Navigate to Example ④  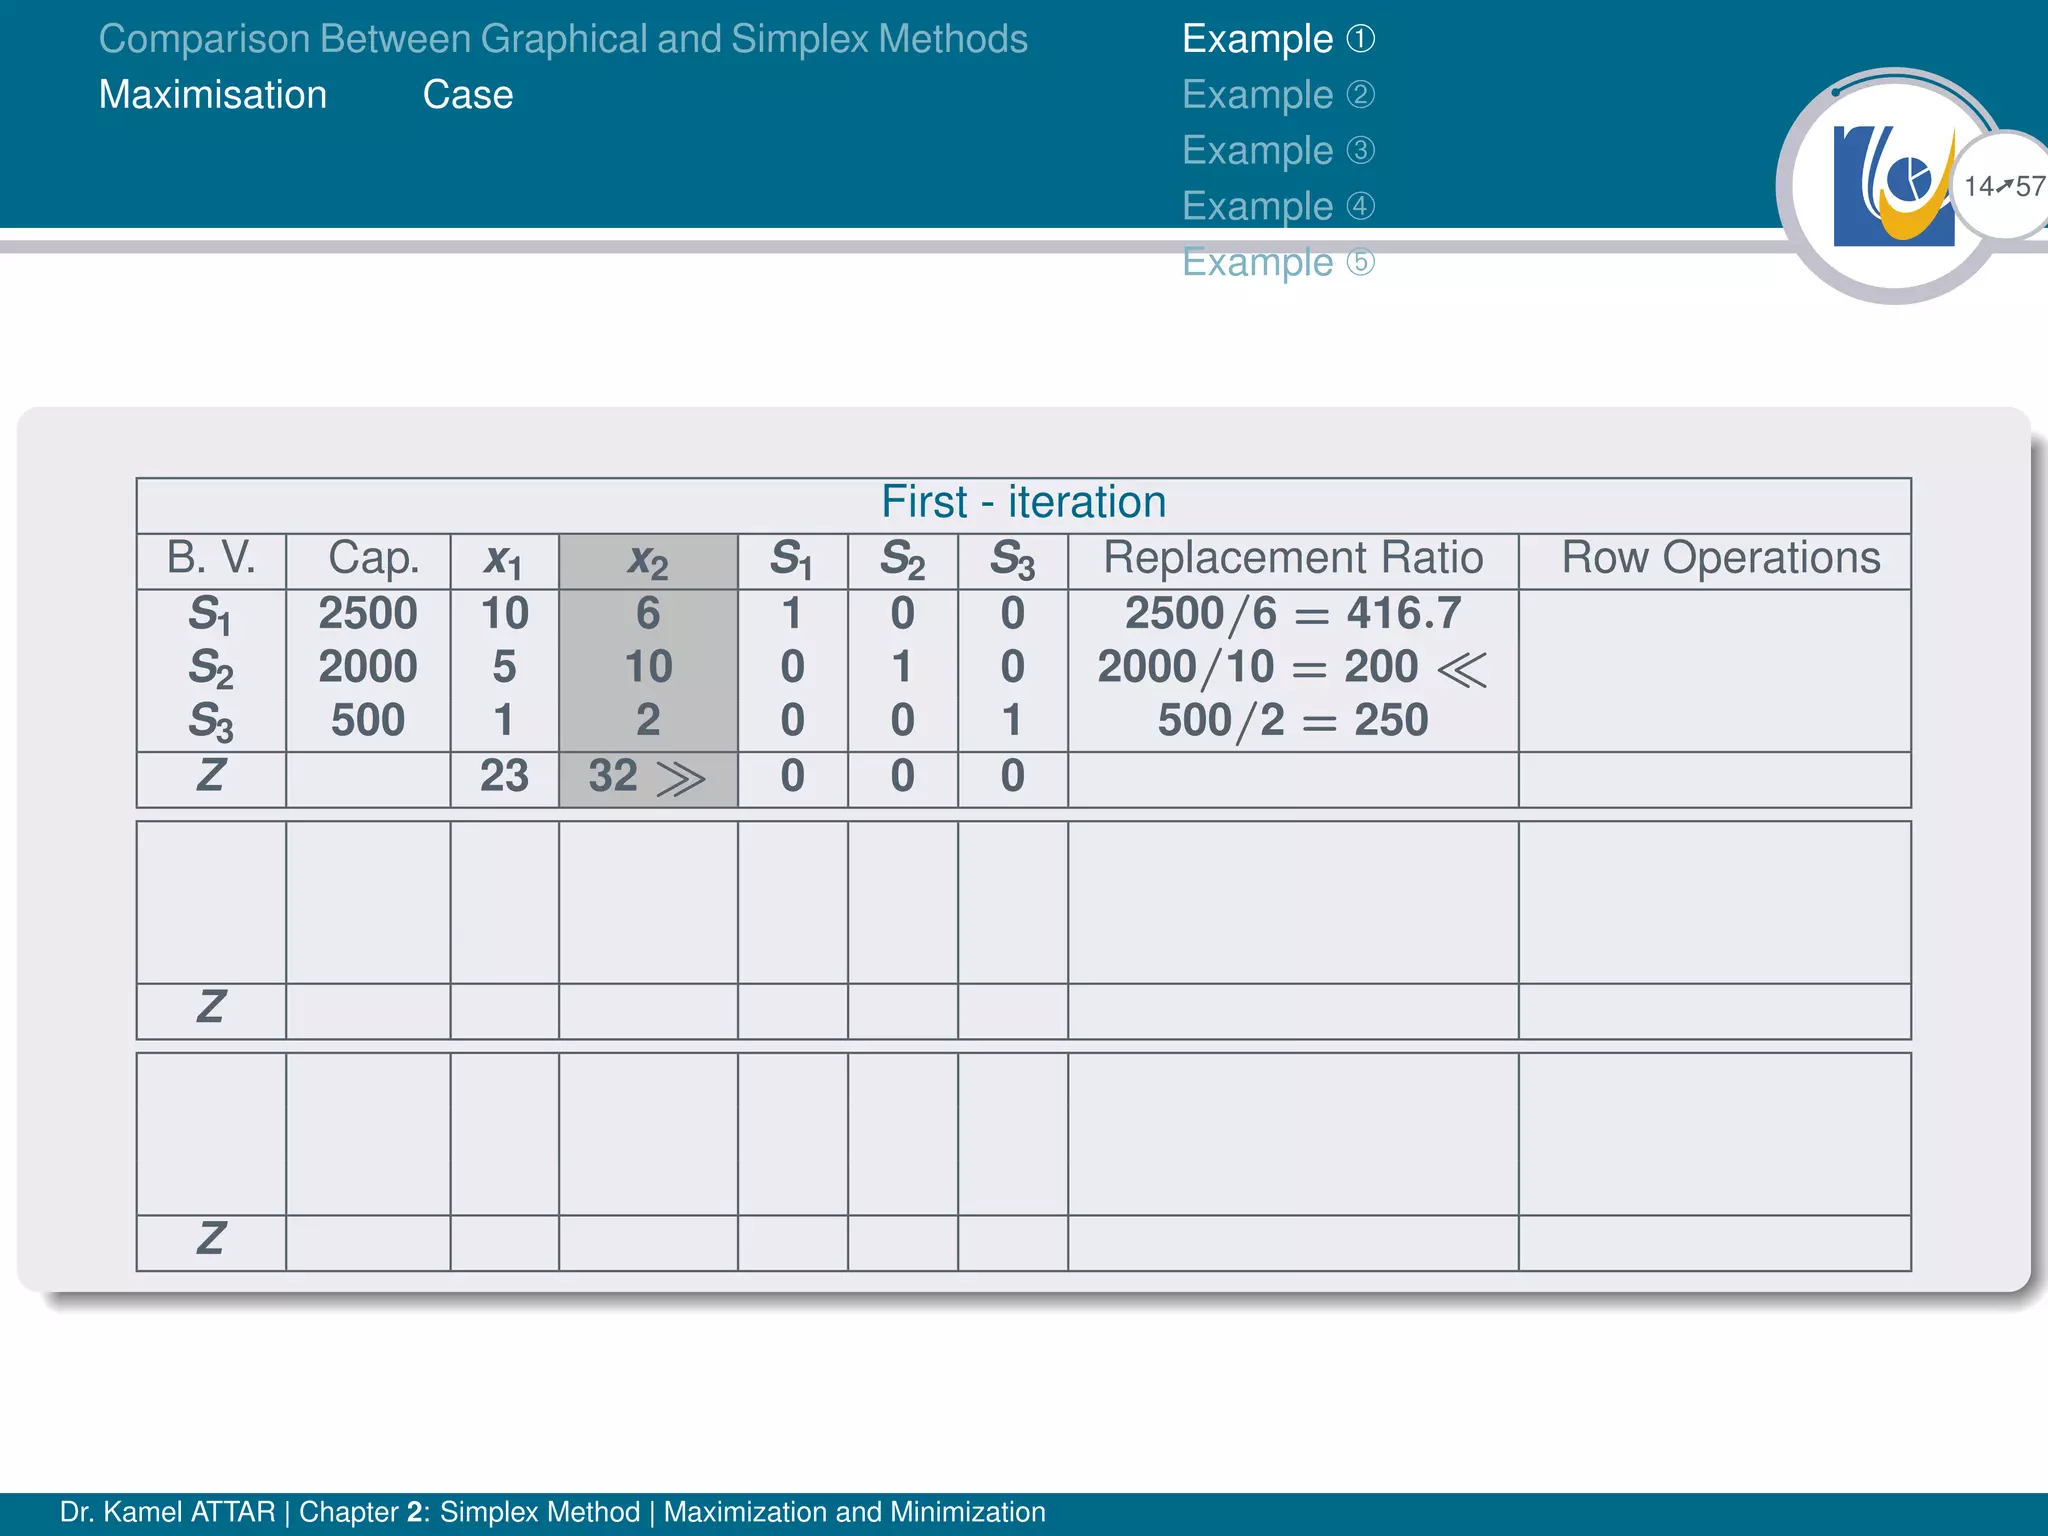(x=1277, y=206)
